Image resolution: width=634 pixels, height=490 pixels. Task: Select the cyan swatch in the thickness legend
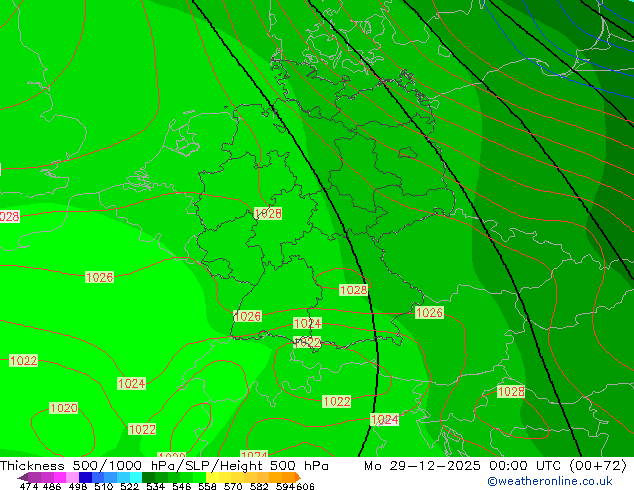pyautogui.click(x=136, y=477)
